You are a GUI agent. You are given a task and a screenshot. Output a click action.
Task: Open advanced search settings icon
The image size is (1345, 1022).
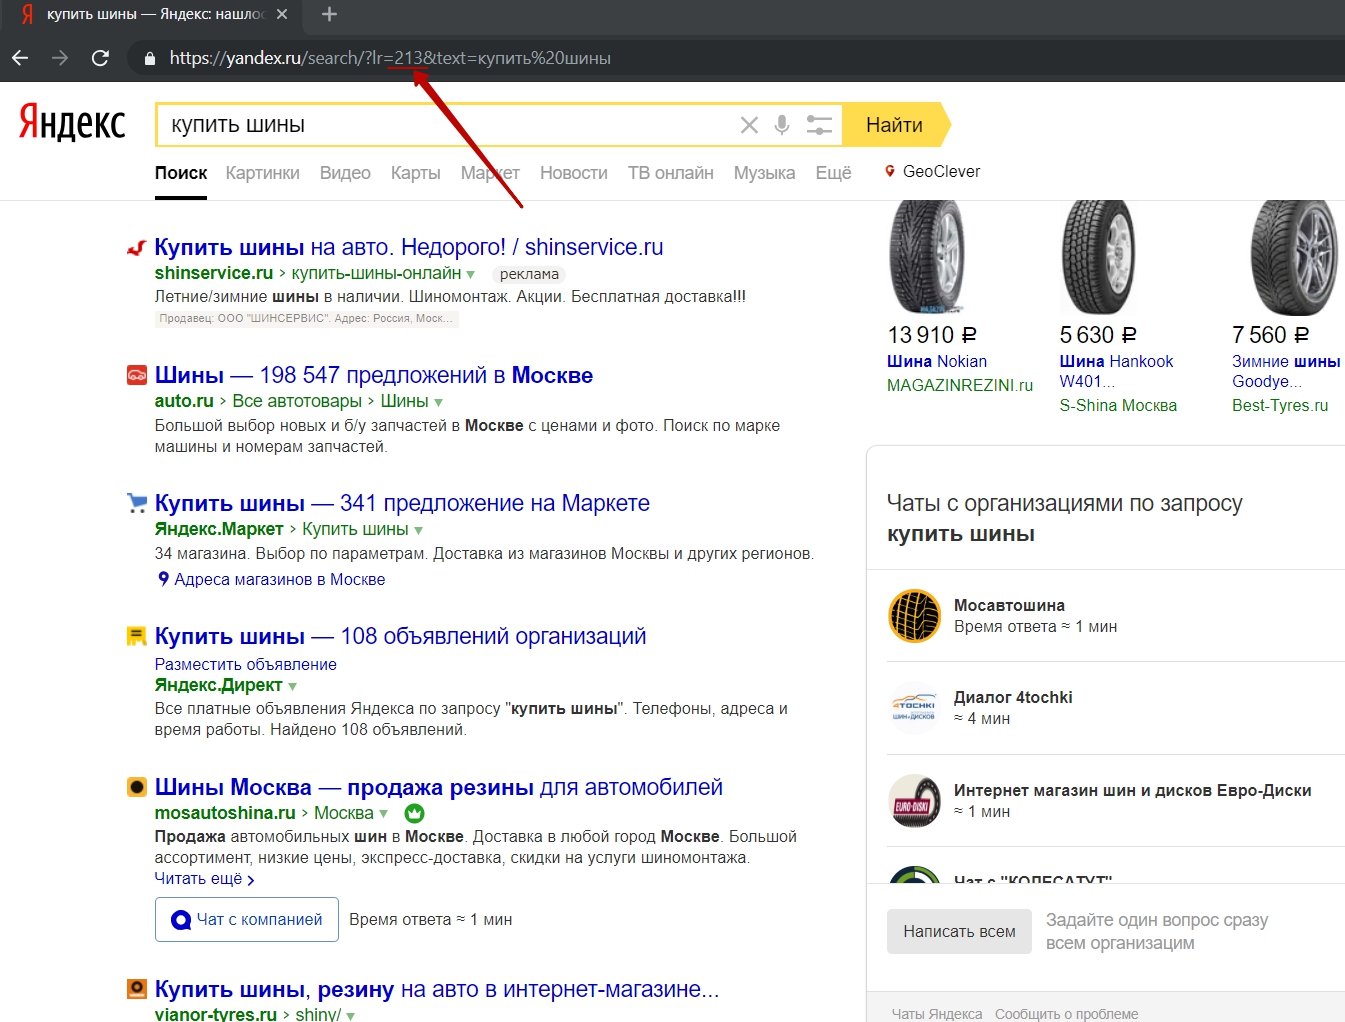pos(819,125)
